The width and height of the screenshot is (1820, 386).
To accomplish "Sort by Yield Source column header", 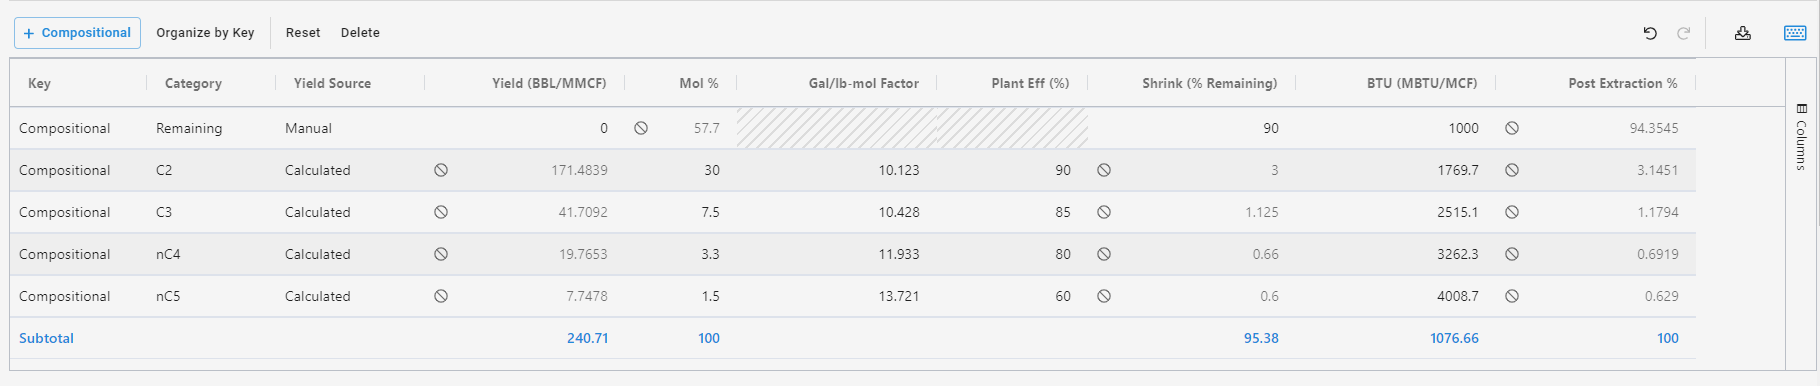I will (x=332, y=83).
